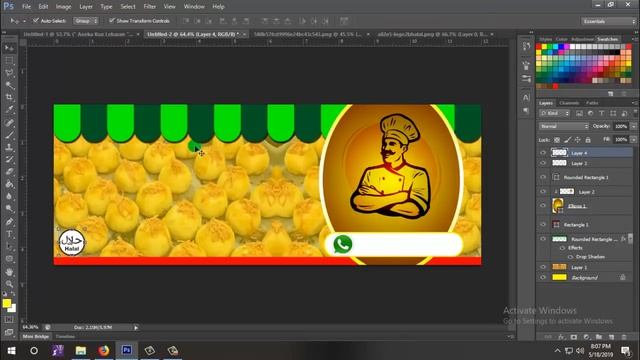Select the Background layer thumbnail
640x360 pixels.
point(559,277)
